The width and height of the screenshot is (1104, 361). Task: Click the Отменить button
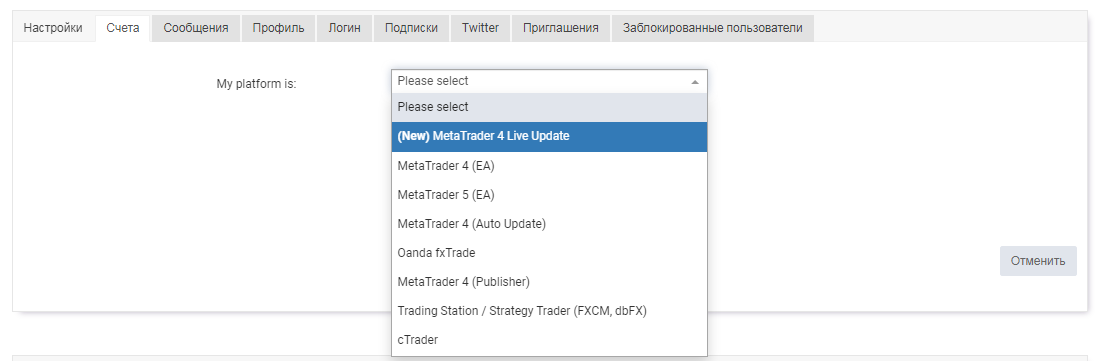point(1038,261)
